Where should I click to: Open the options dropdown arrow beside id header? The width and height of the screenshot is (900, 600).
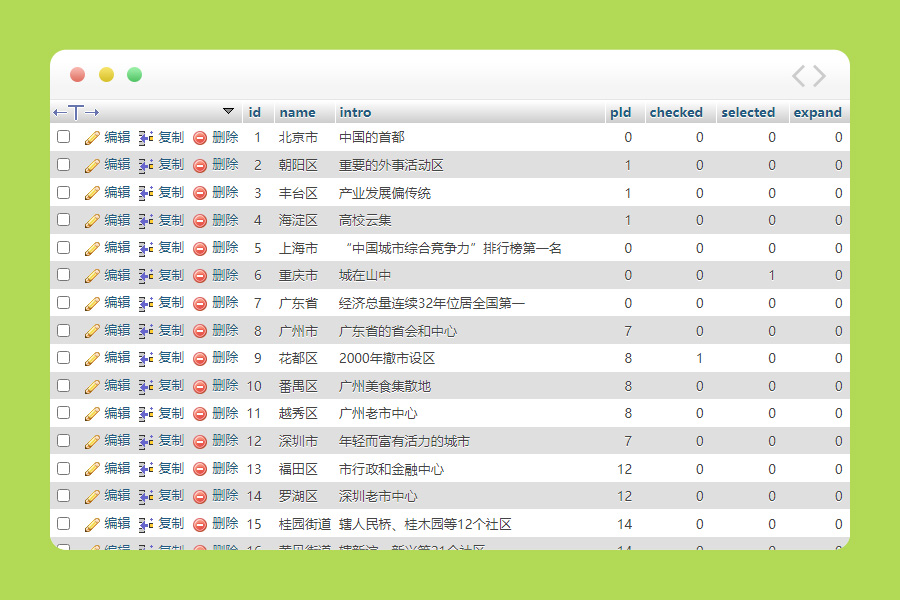228,111
